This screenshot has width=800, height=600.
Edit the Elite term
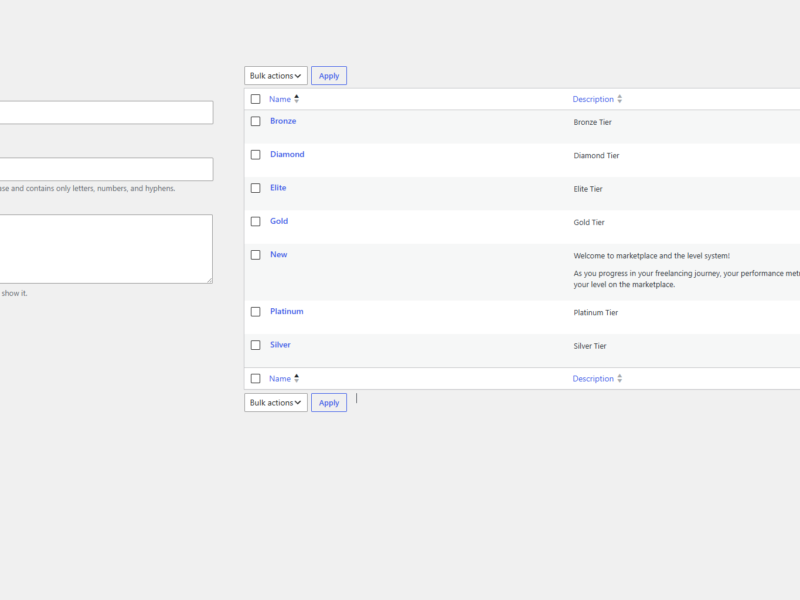(278, 188)
